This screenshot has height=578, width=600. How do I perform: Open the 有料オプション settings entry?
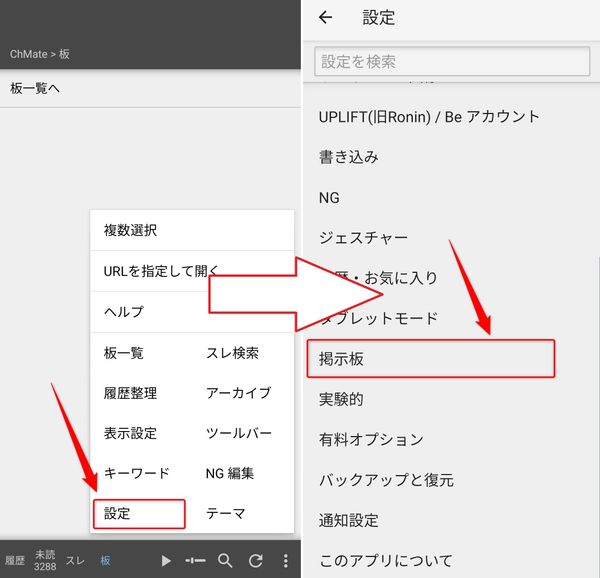(371, 440)
